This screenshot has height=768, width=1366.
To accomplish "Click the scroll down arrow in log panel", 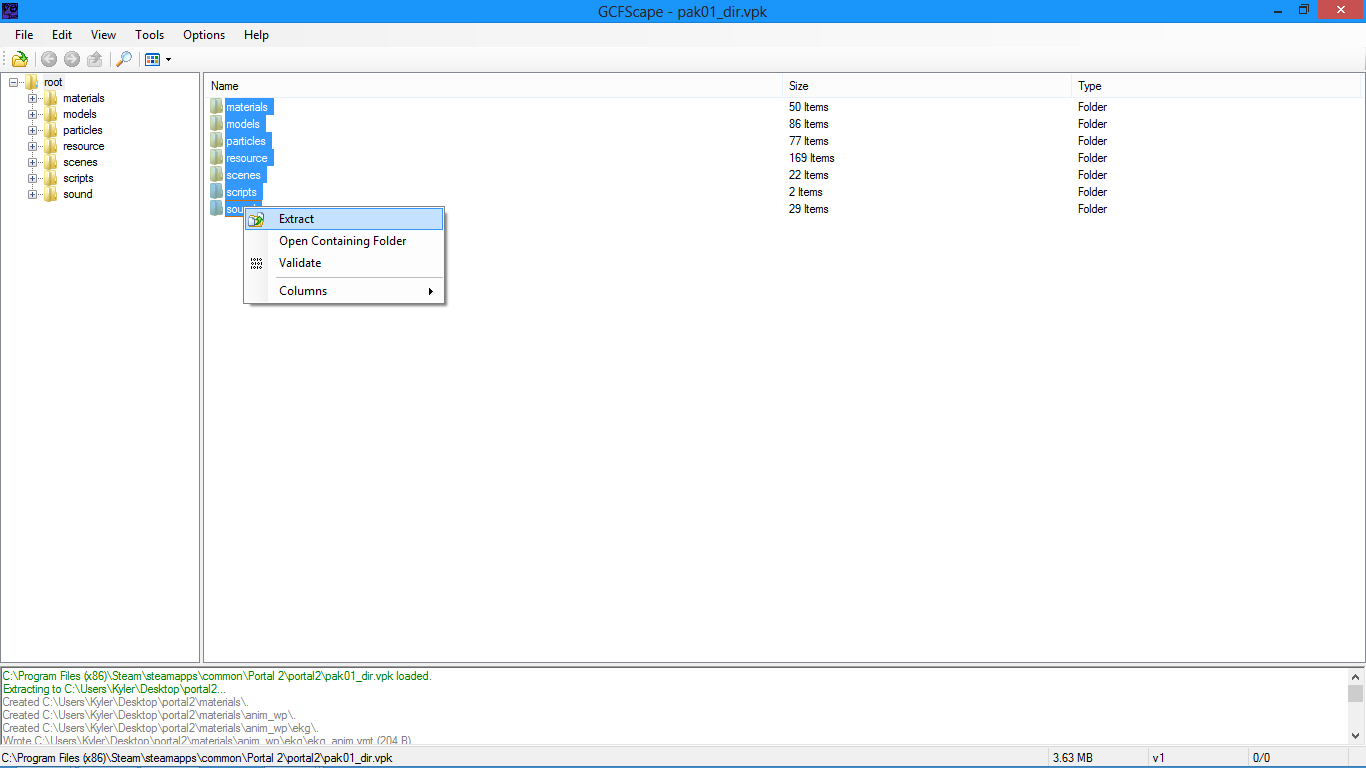I will click(1355, 736).
